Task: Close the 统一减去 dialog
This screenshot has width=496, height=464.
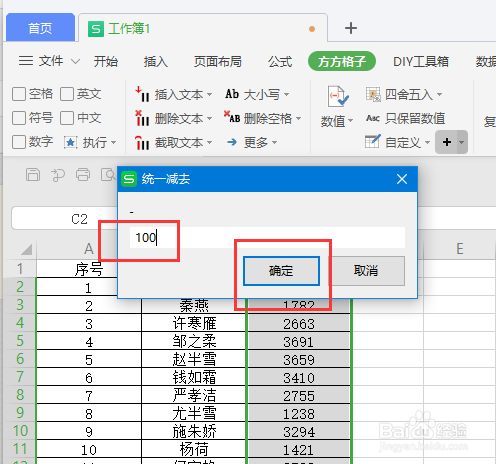Action: [x=402, y=179]
